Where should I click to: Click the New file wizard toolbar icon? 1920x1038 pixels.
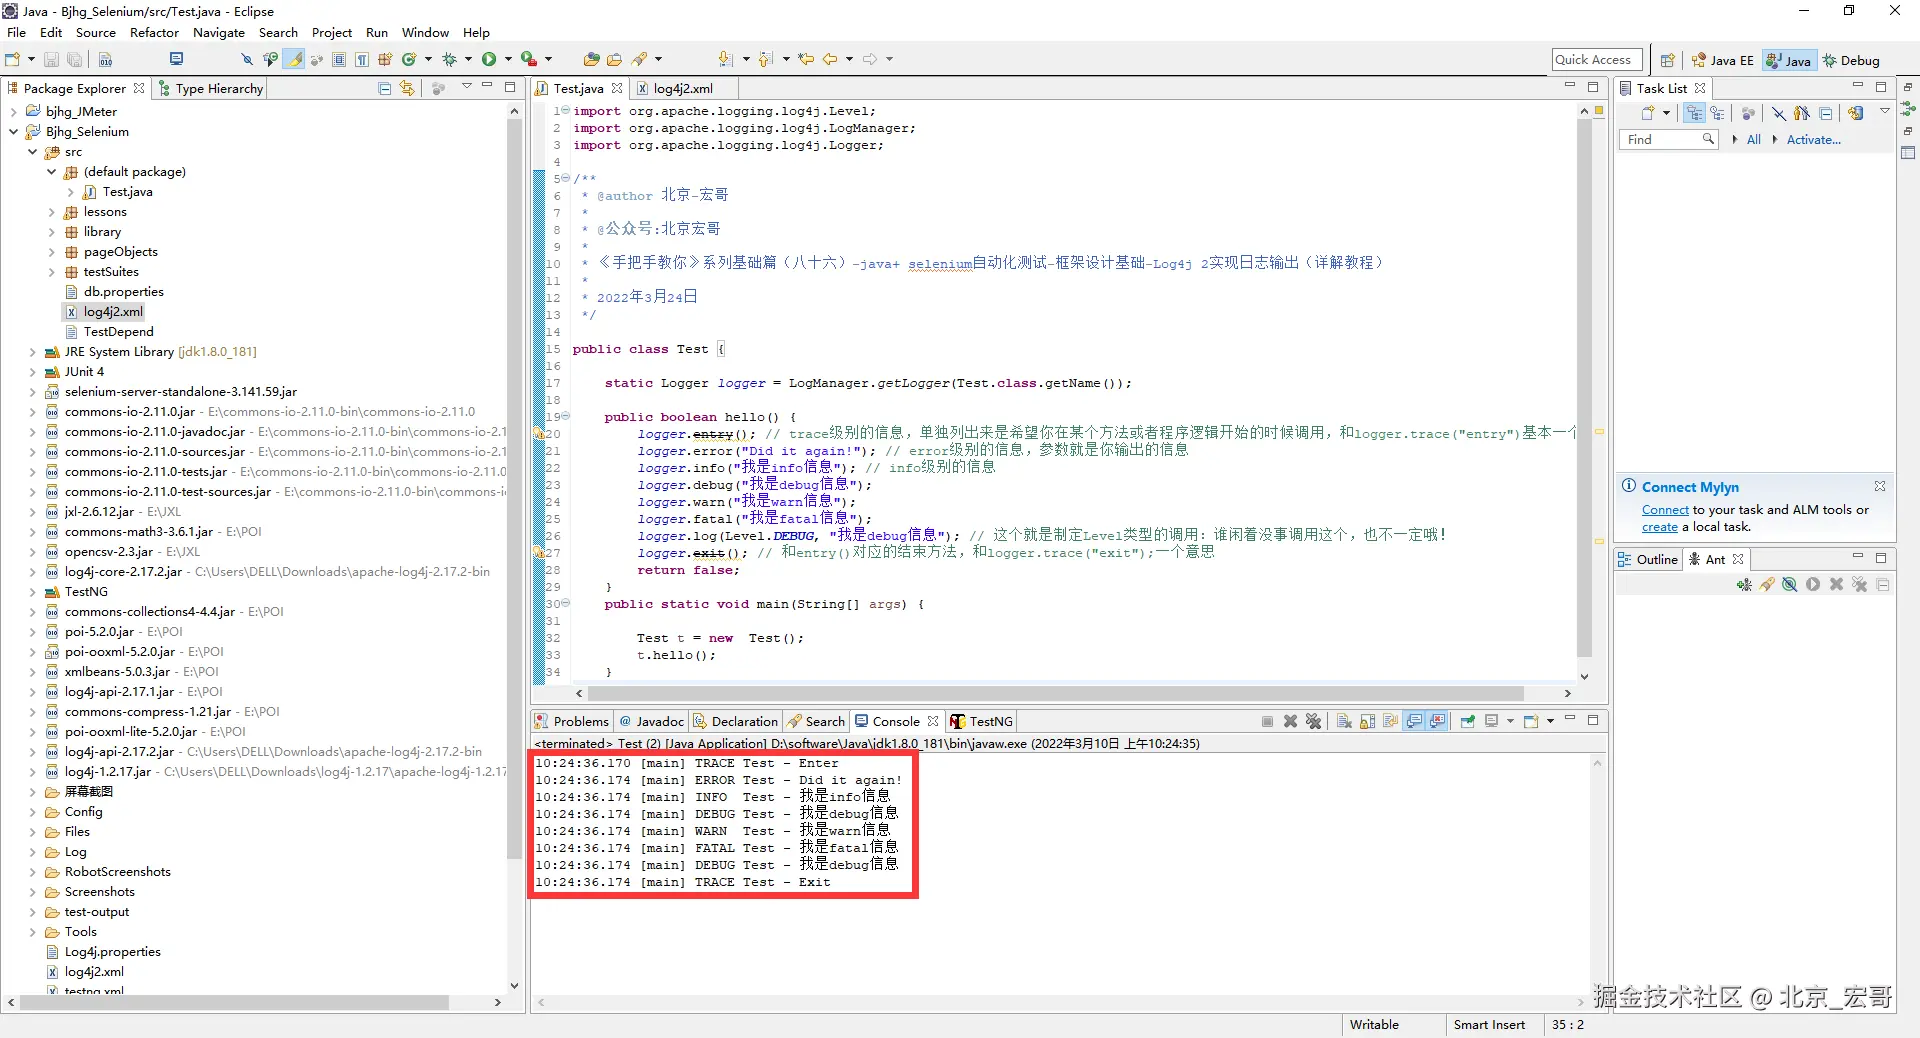pos(13,59)
